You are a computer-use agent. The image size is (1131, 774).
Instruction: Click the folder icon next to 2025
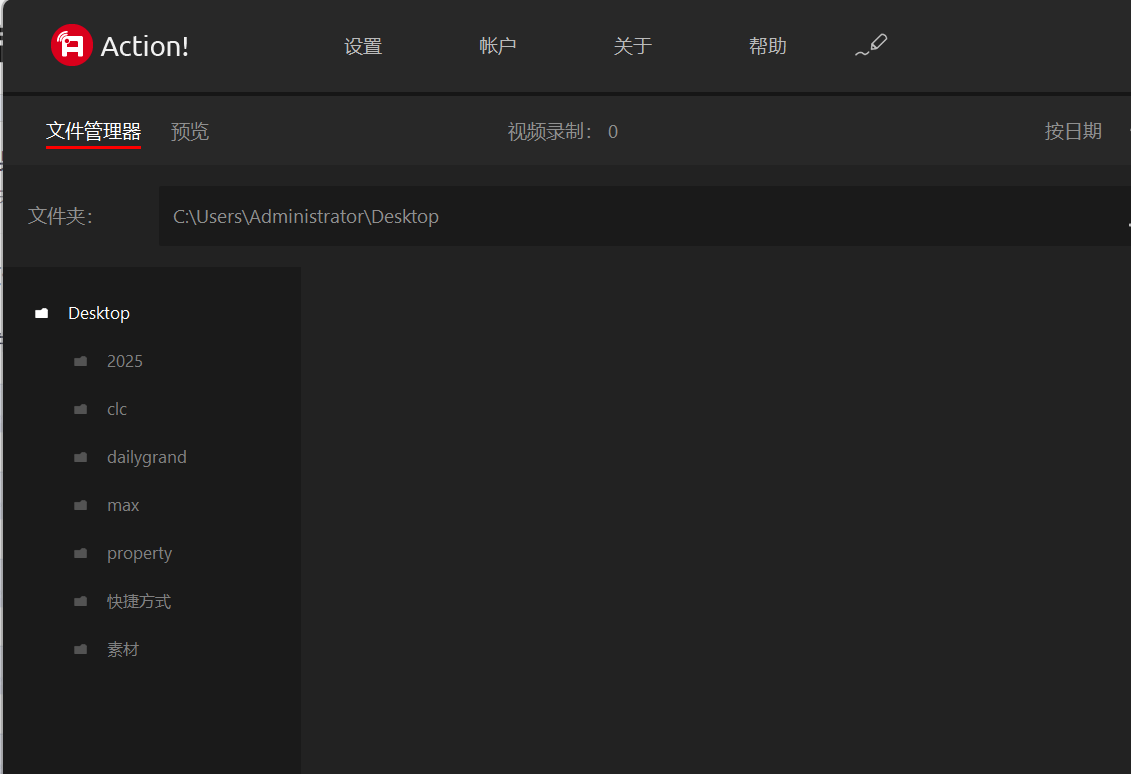tap(81, 361)
